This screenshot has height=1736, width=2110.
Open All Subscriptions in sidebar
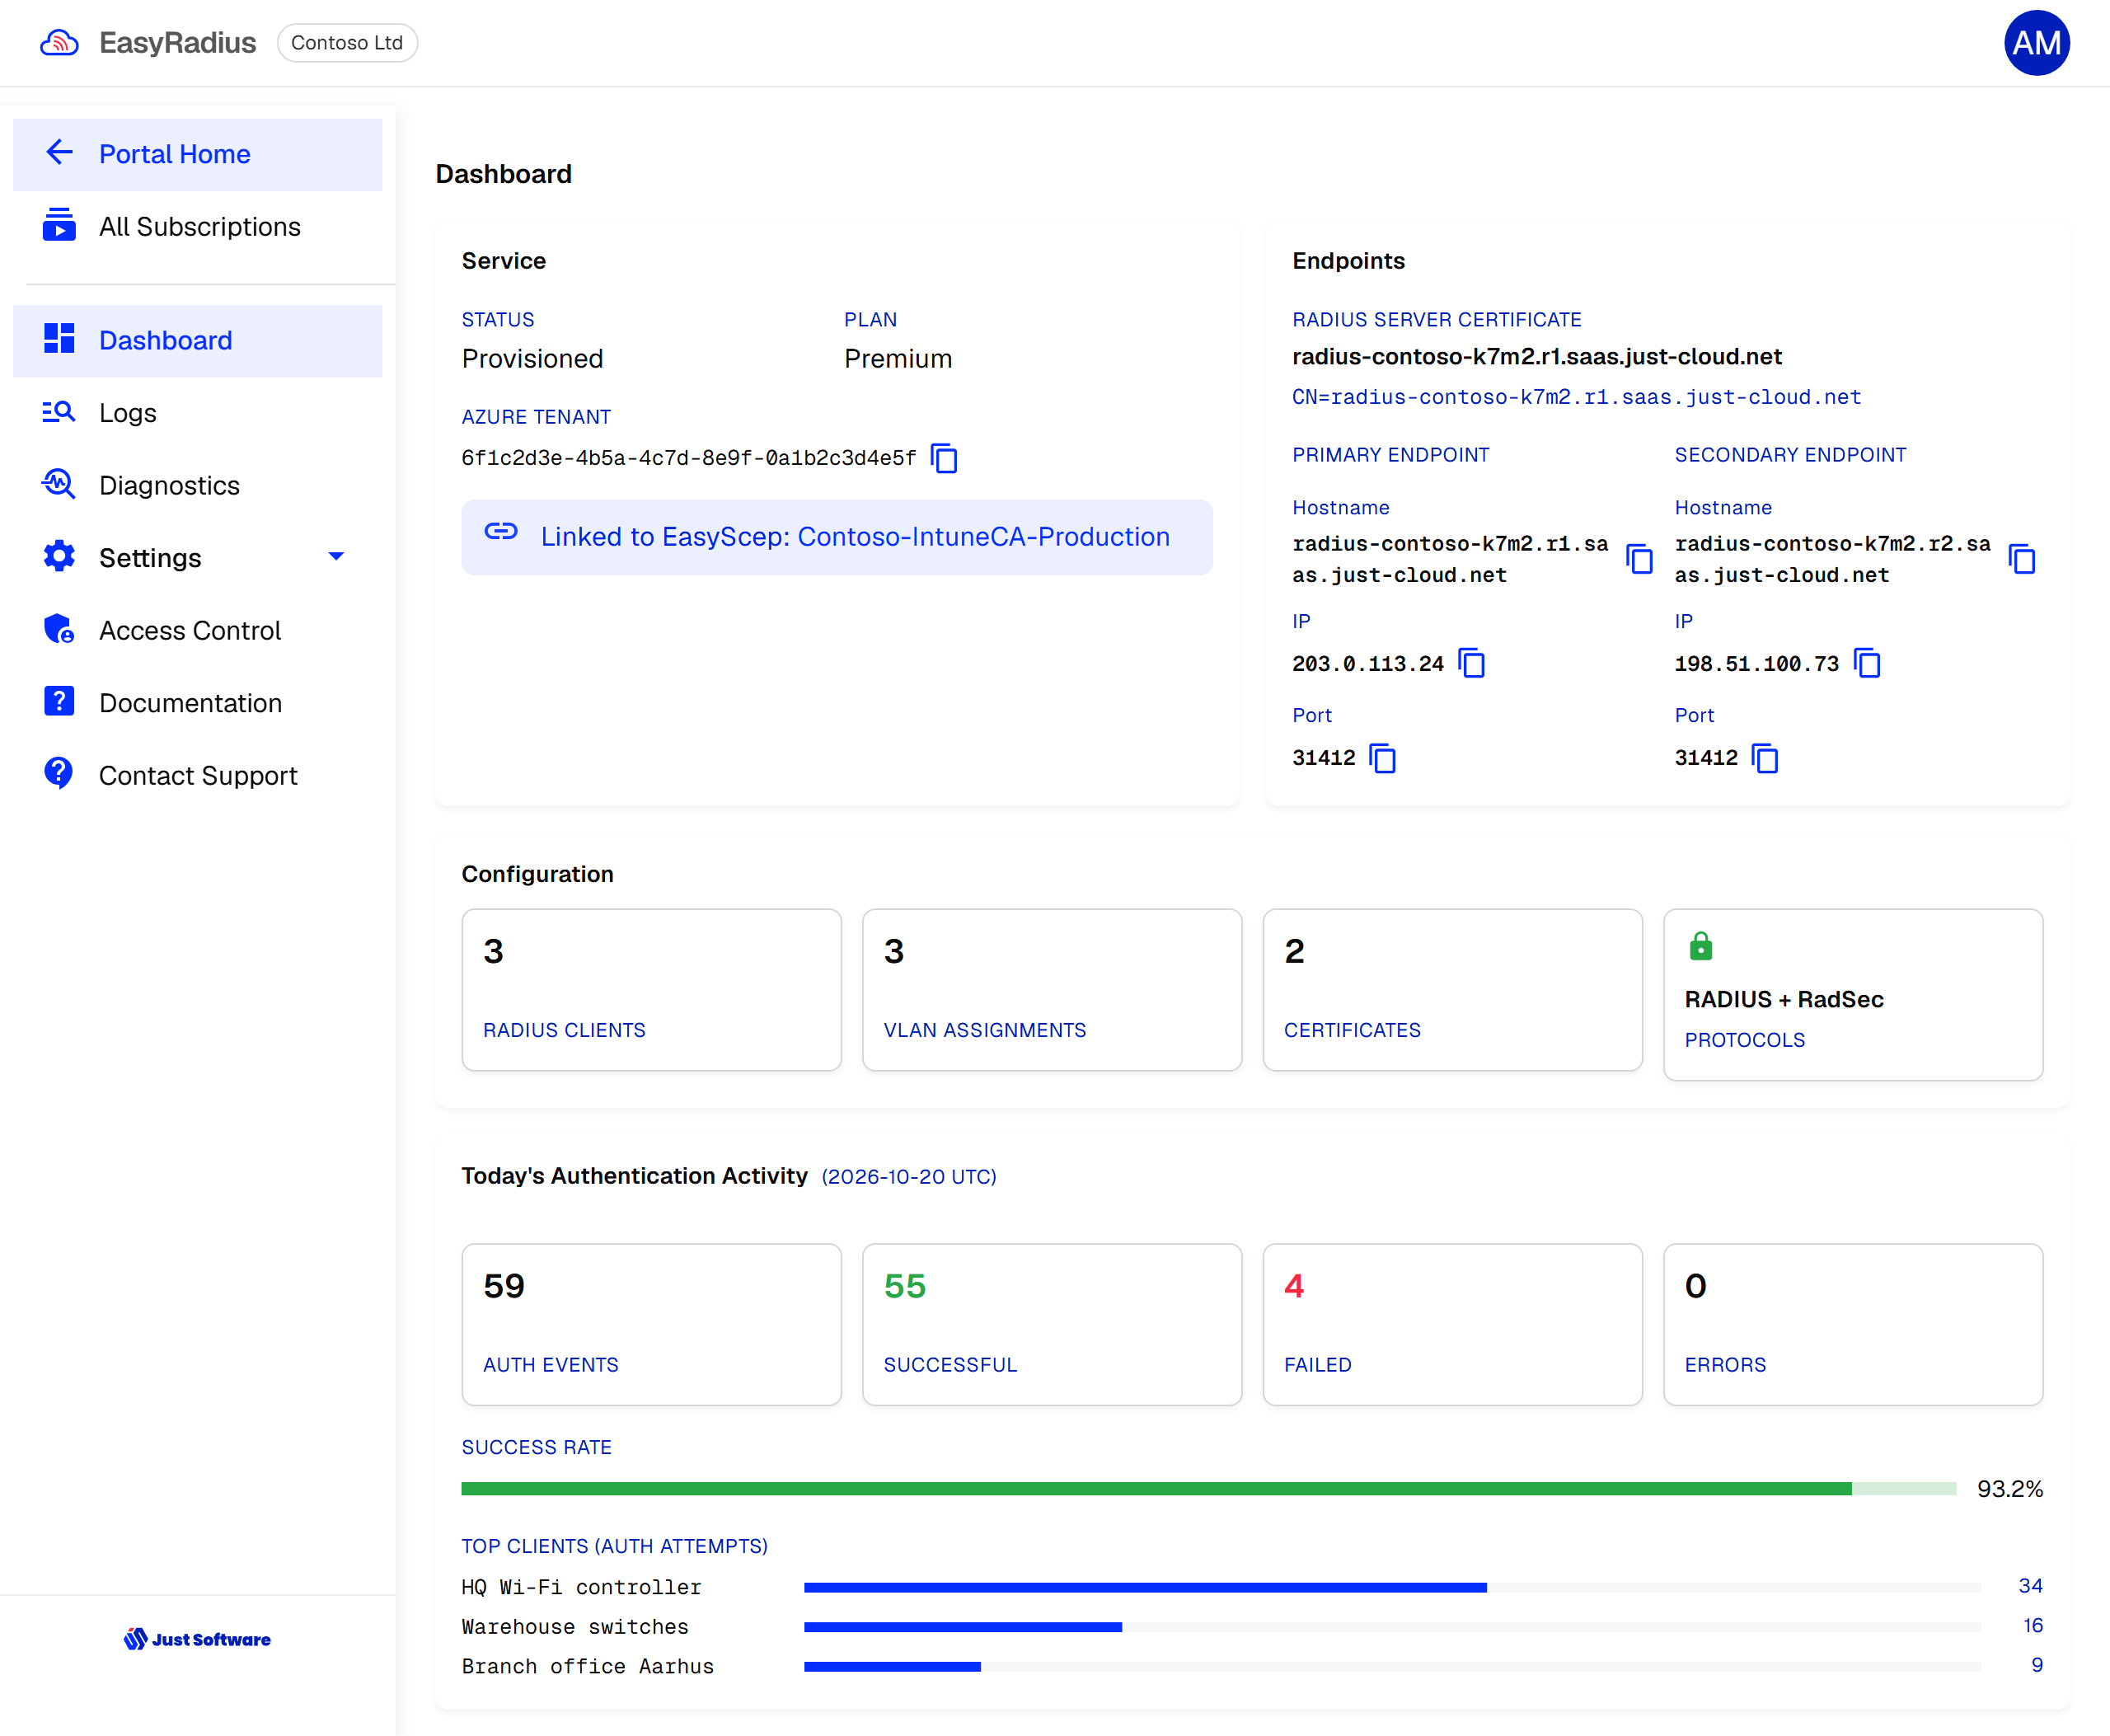(197, 227)
